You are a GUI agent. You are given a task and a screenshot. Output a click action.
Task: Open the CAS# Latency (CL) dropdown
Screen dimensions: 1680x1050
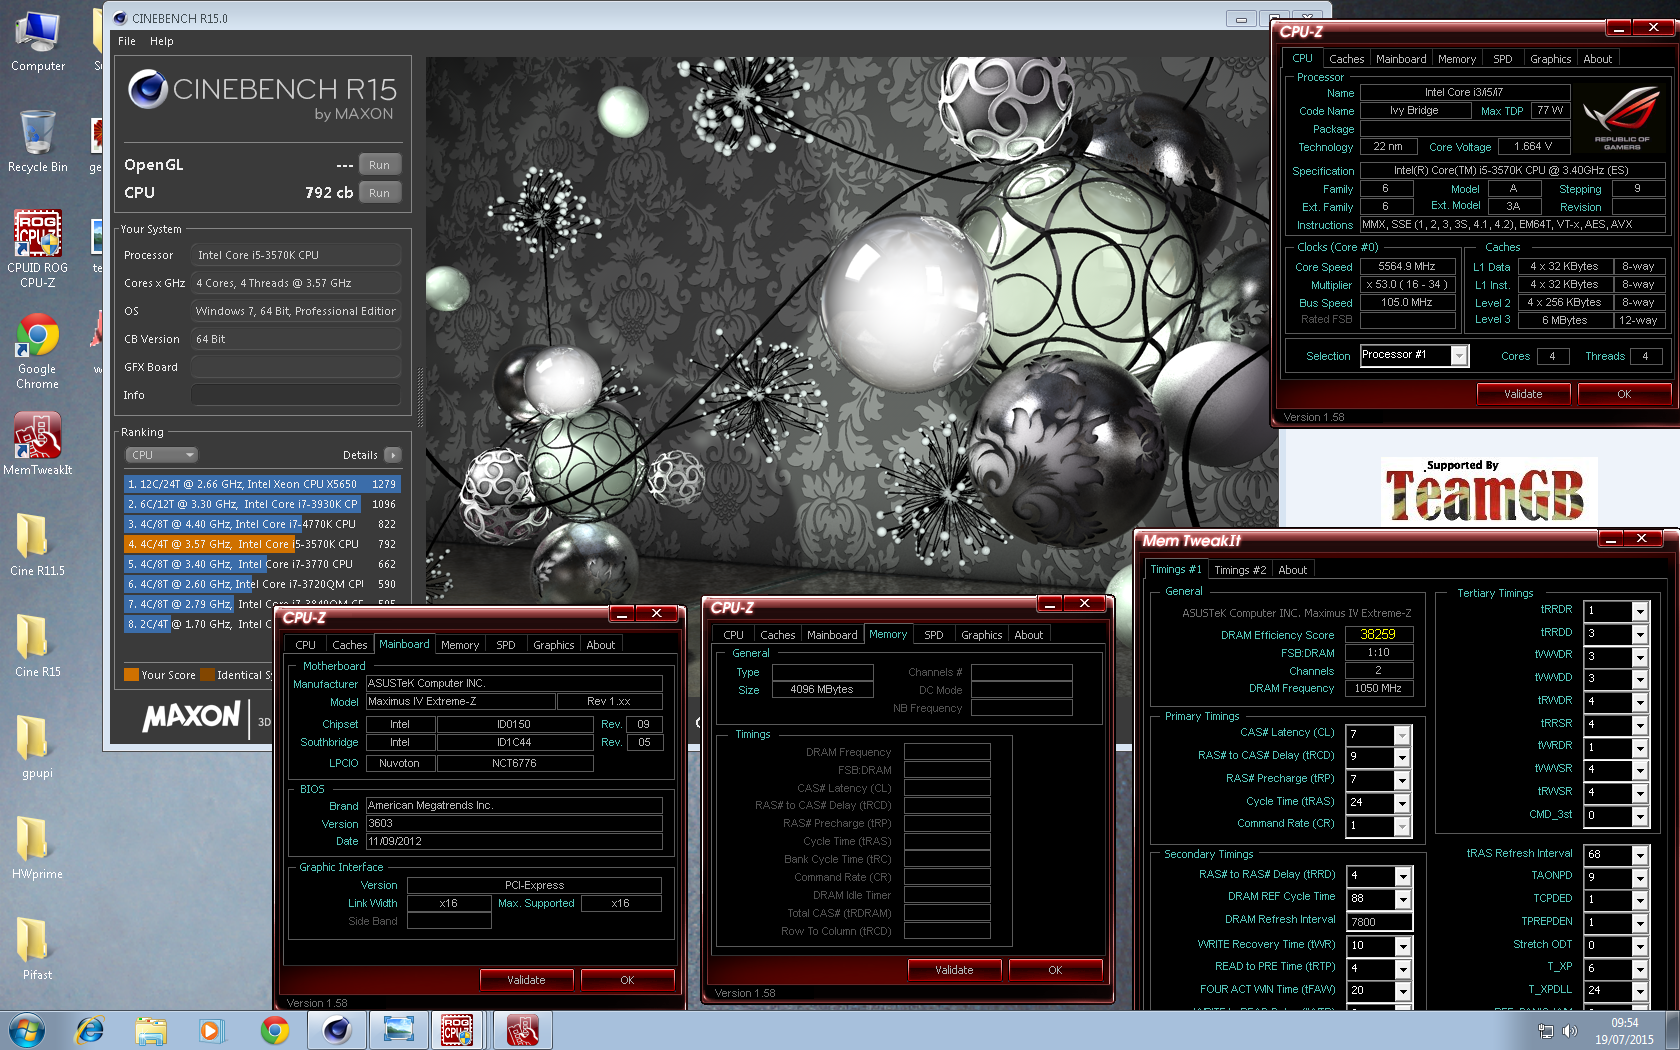coord(1402,735)
